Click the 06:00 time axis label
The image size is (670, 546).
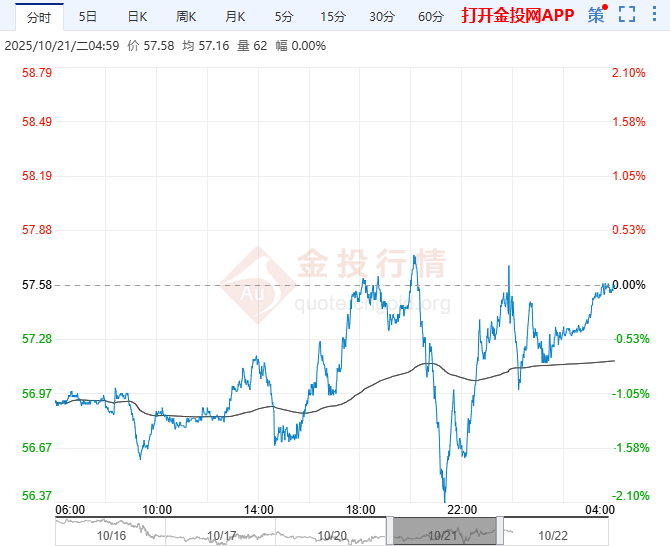70,510
